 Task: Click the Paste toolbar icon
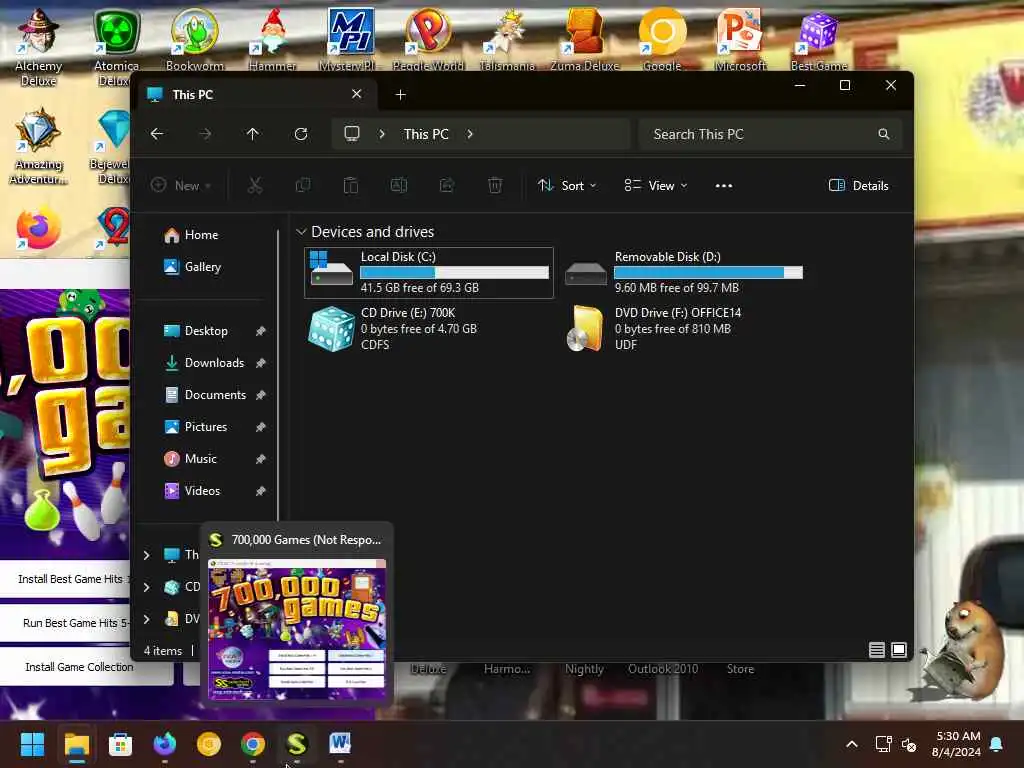pos(351,185)
